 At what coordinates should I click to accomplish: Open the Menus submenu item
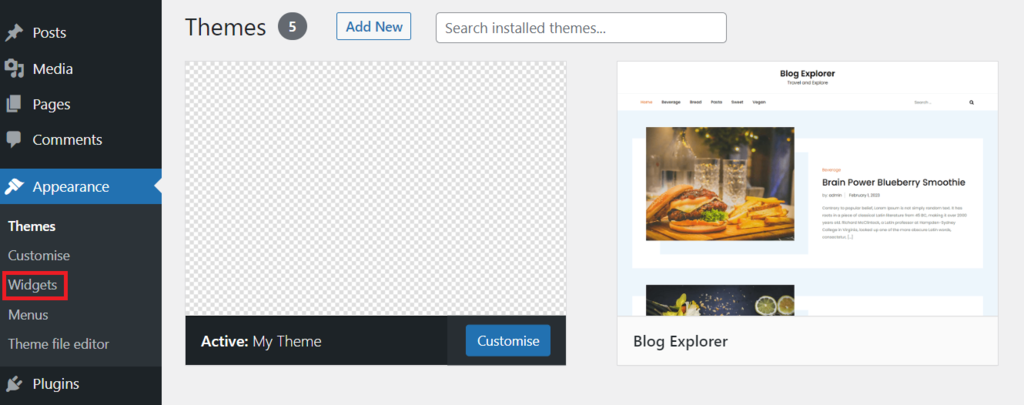click(x=28, y=315)
